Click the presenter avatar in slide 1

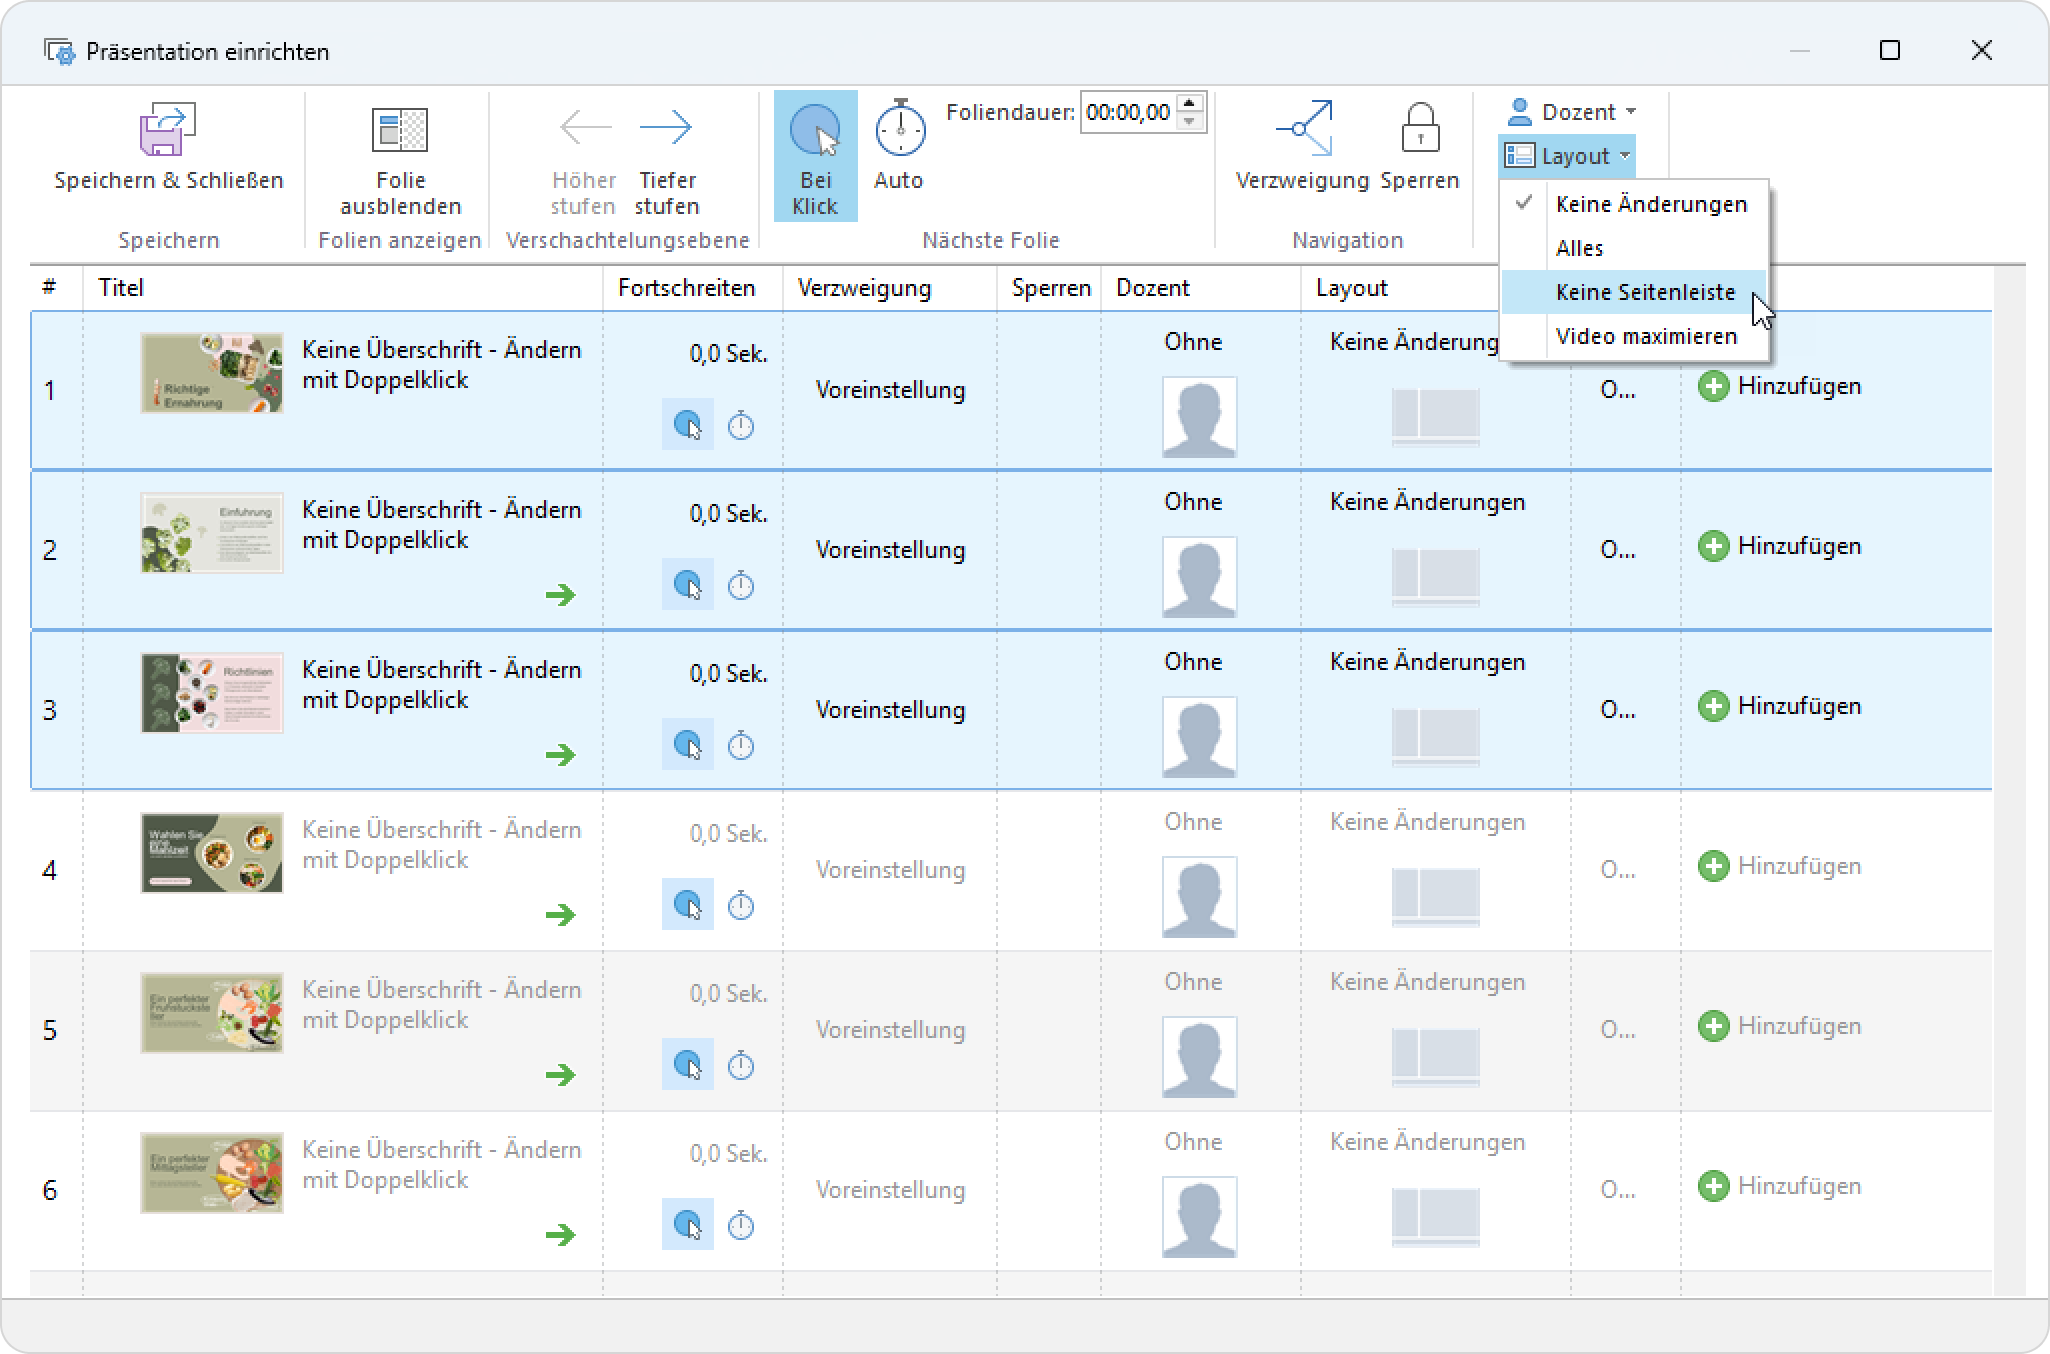tap(1199, 417)
